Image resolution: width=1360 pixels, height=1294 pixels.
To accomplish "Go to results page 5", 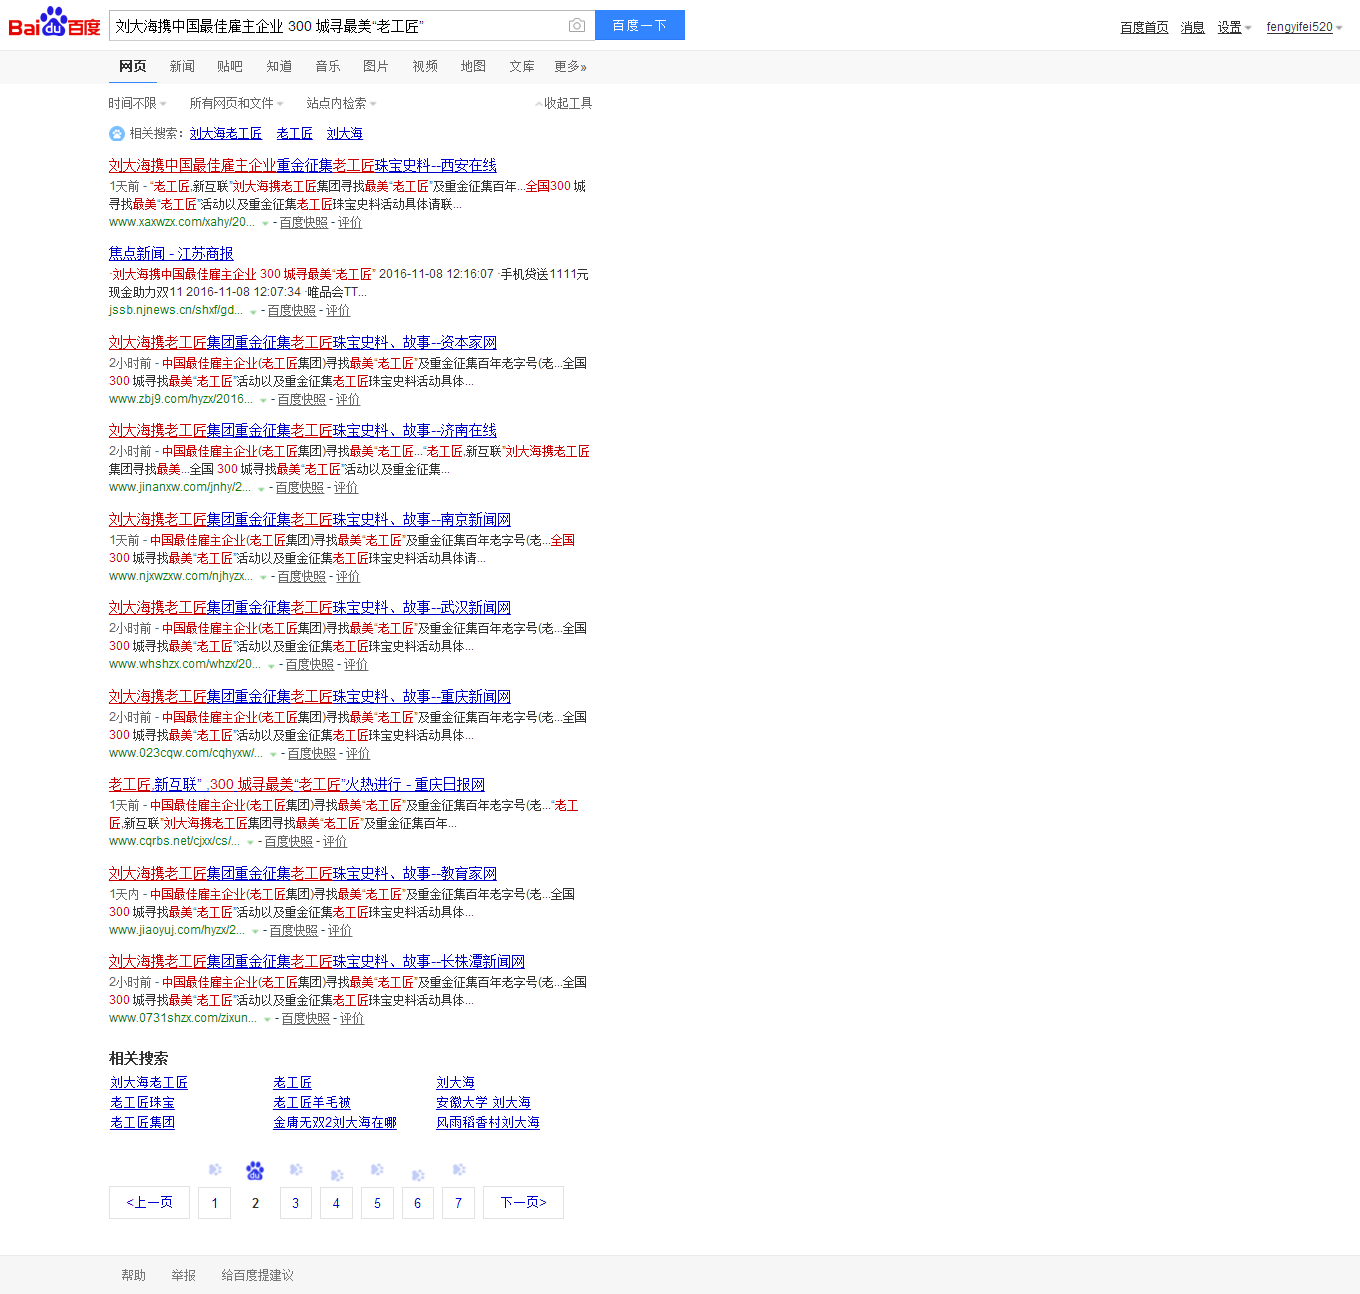I will coord(377,1203).
